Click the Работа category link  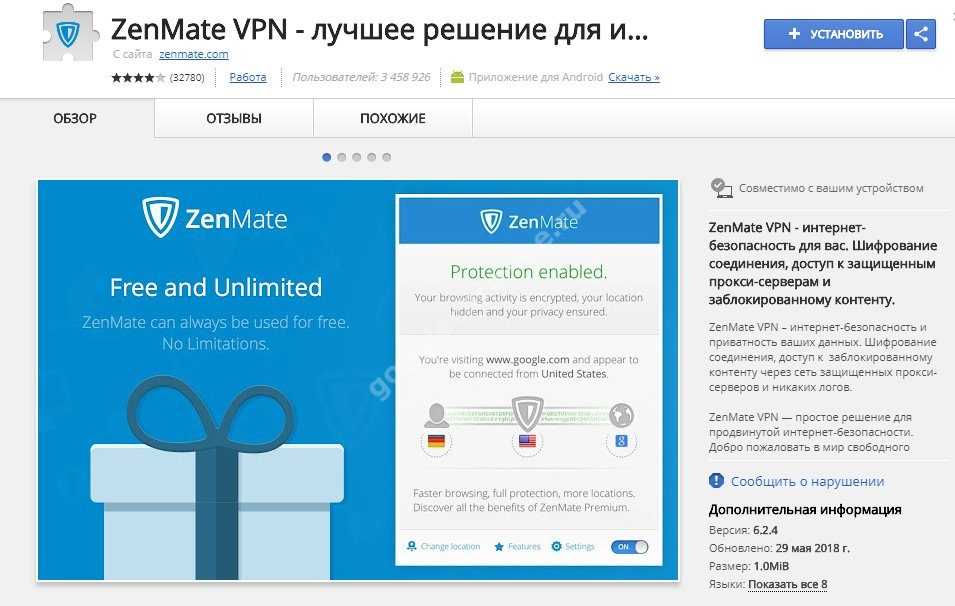click(248, 77)
